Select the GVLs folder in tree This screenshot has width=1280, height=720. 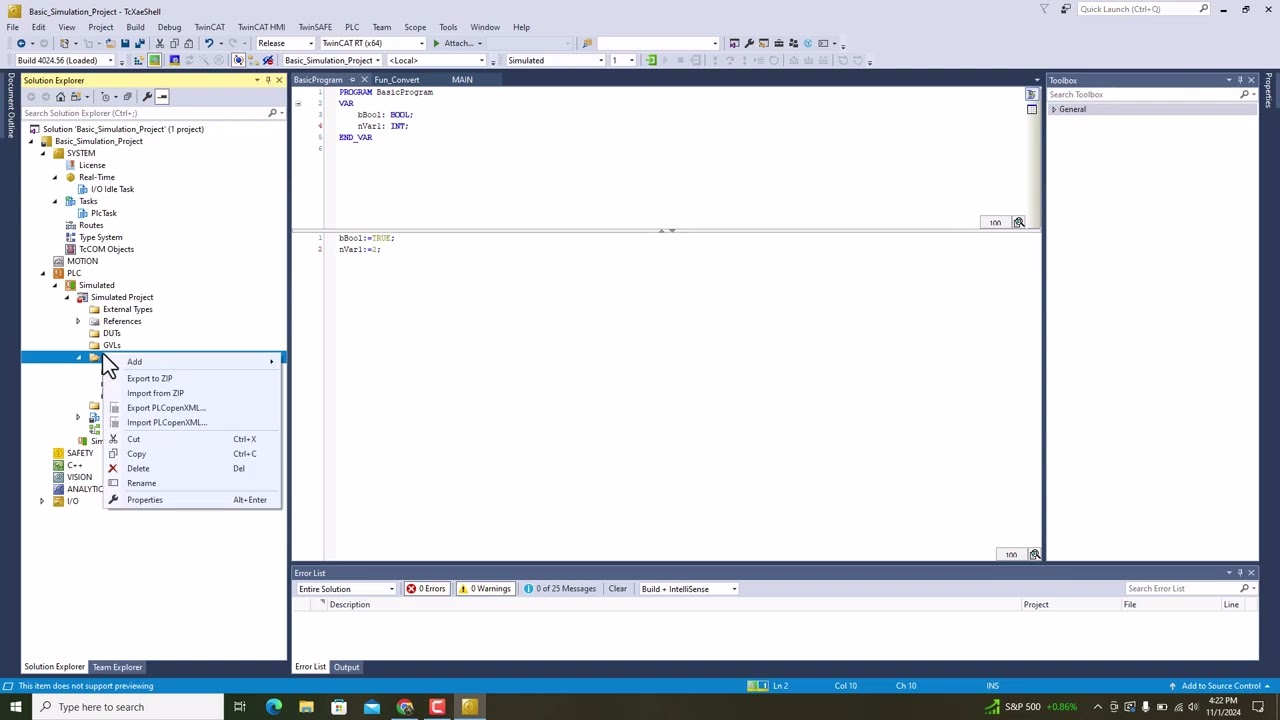click(111, 345)
